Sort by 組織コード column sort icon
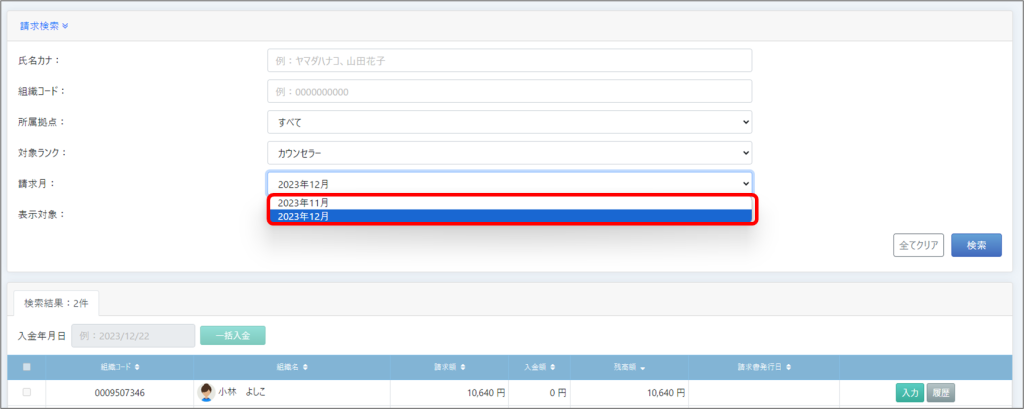The image size is (1024, 409). 137,367
